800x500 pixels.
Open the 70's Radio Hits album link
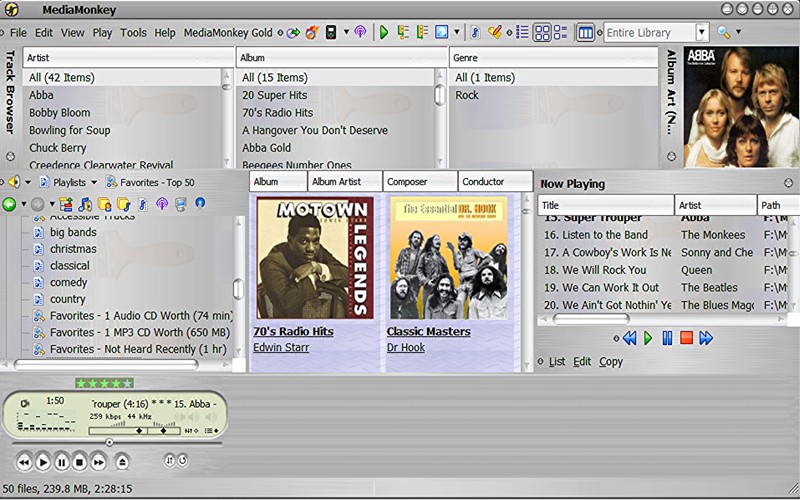[x=293, y=331]
